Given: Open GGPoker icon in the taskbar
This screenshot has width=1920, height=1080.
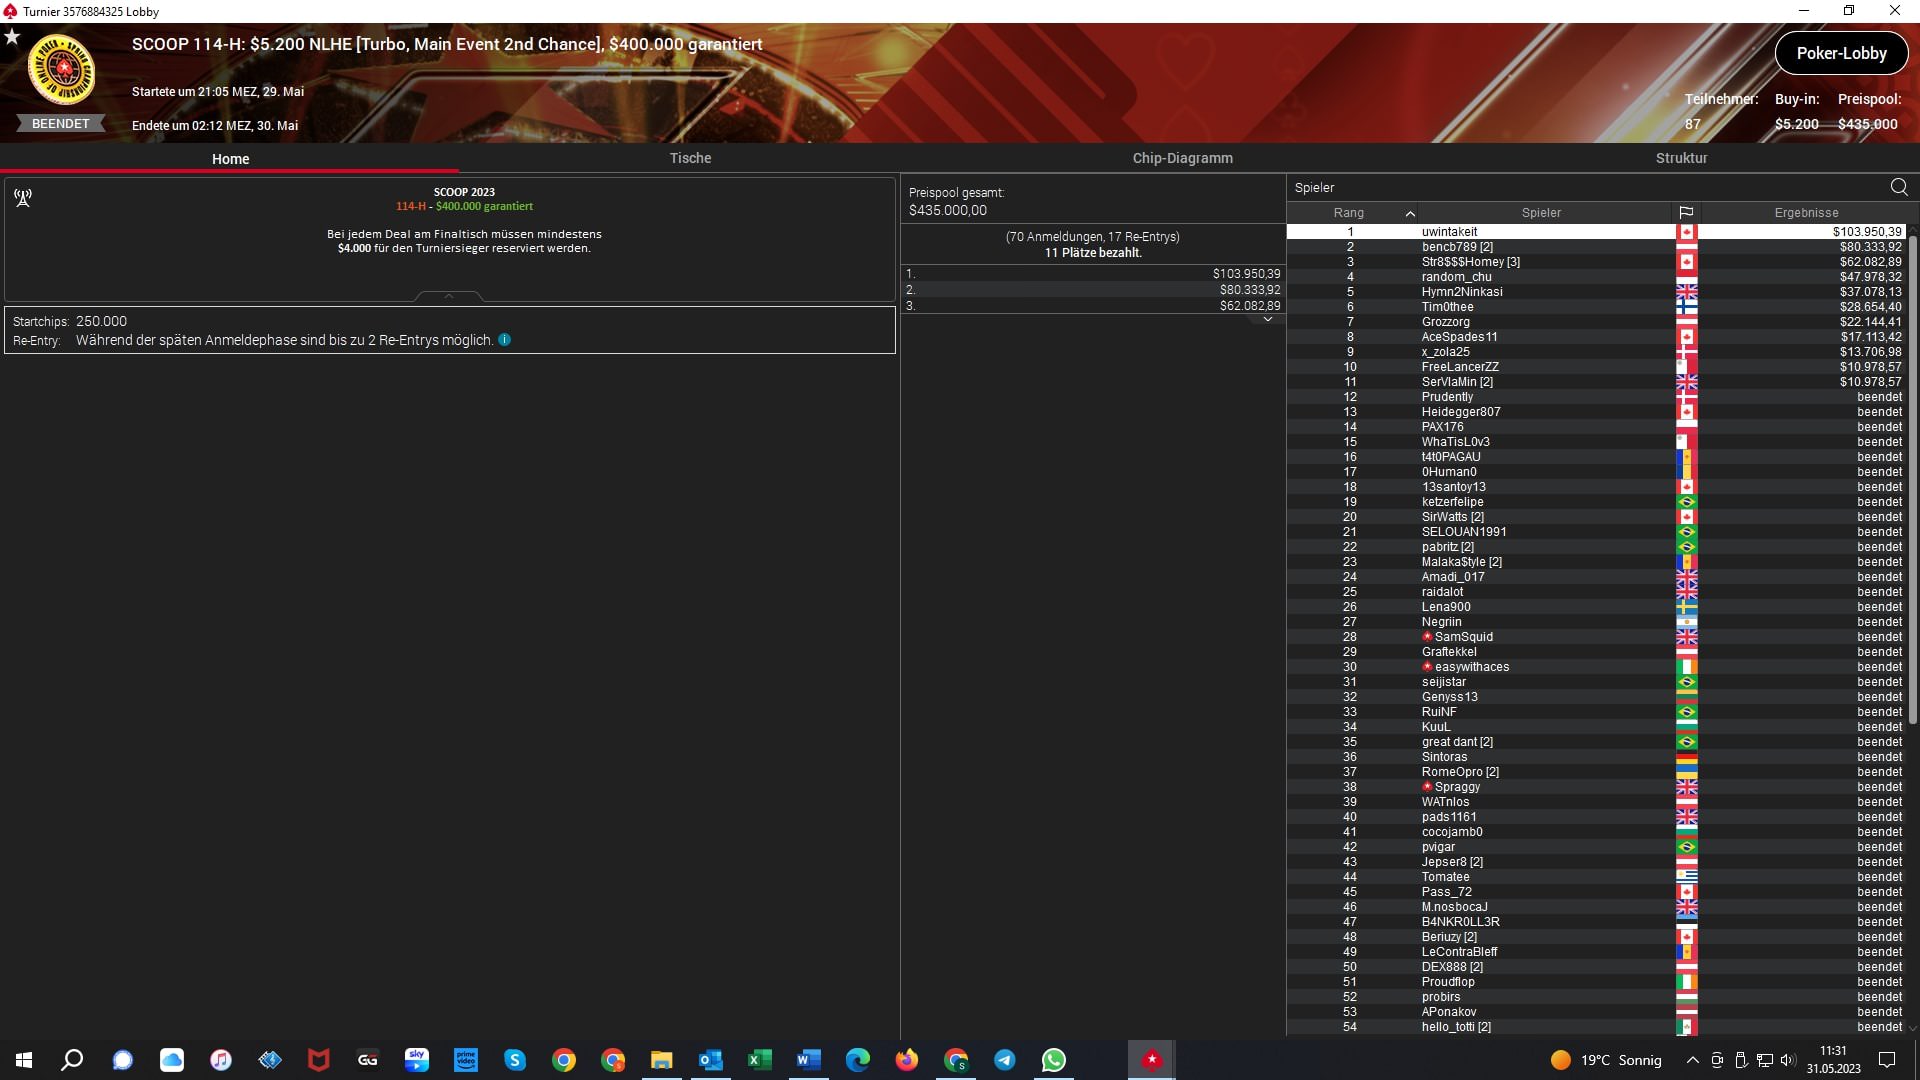Looking at the screenshot, I should coord(368,1060).
